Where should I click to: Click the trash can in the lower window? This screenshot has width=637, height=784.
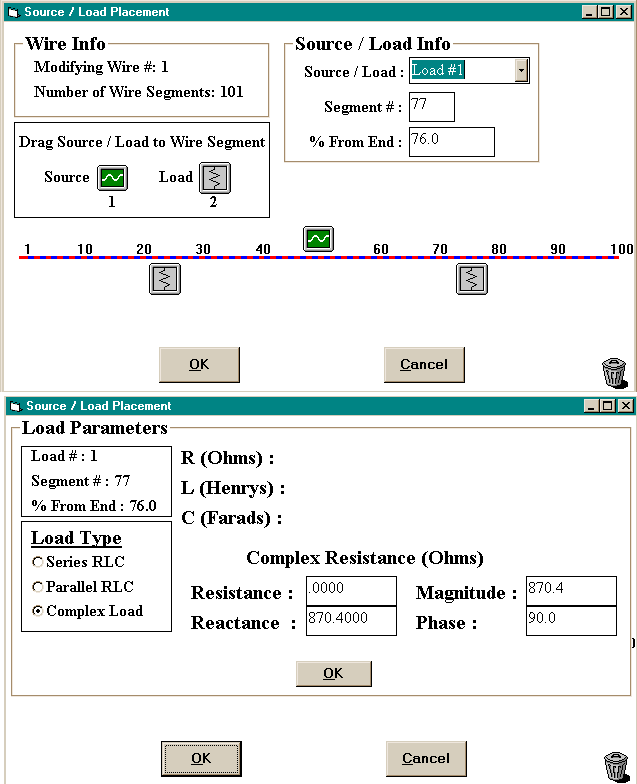[x=614, y=767]
